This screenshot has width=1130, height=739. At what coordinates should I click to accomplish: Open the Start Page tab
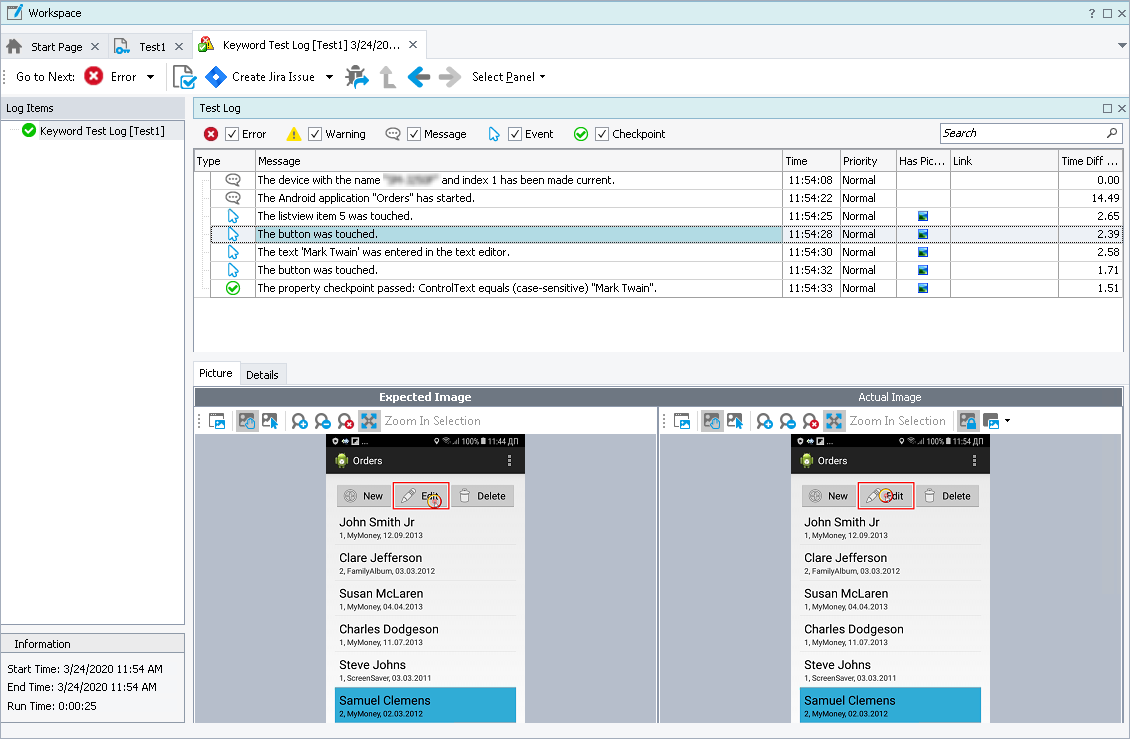click(56, 47)
